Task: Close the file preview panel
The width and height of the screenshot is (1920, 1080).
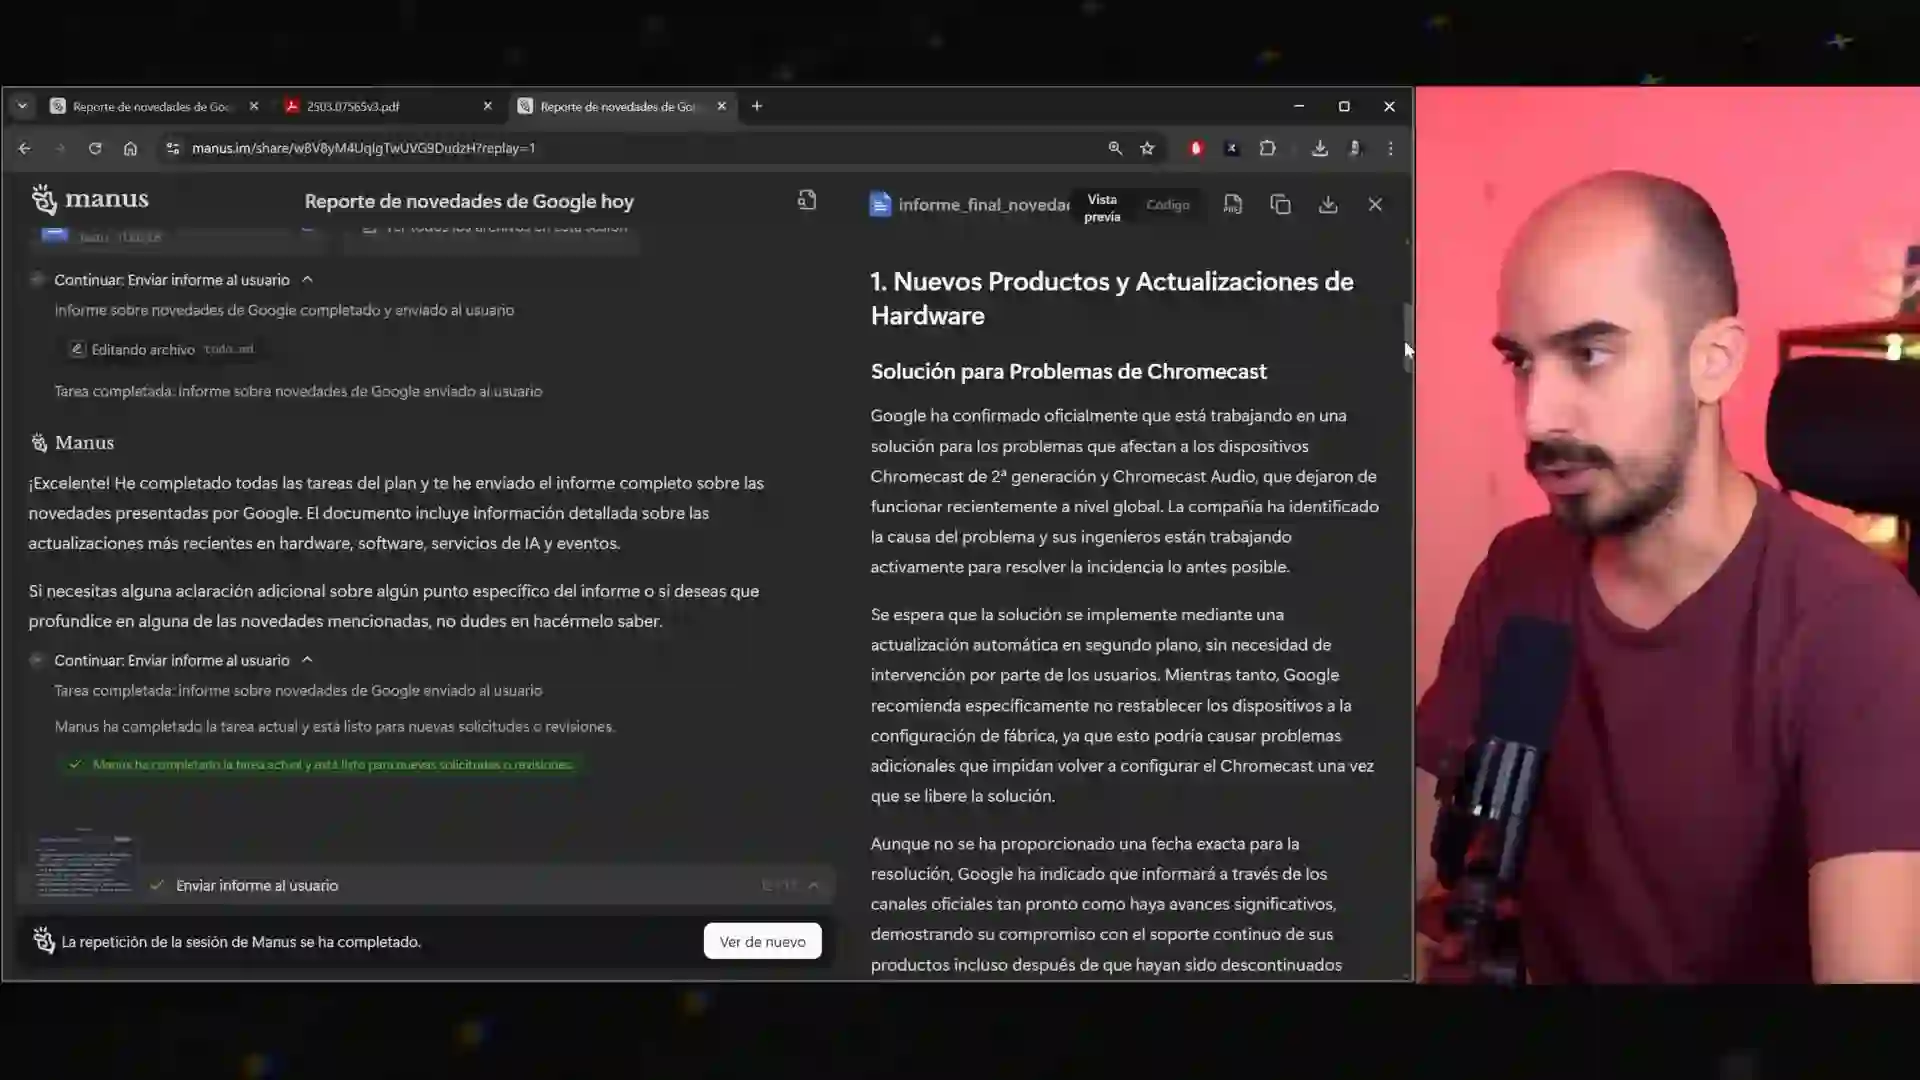Action: coord(1375,204)
